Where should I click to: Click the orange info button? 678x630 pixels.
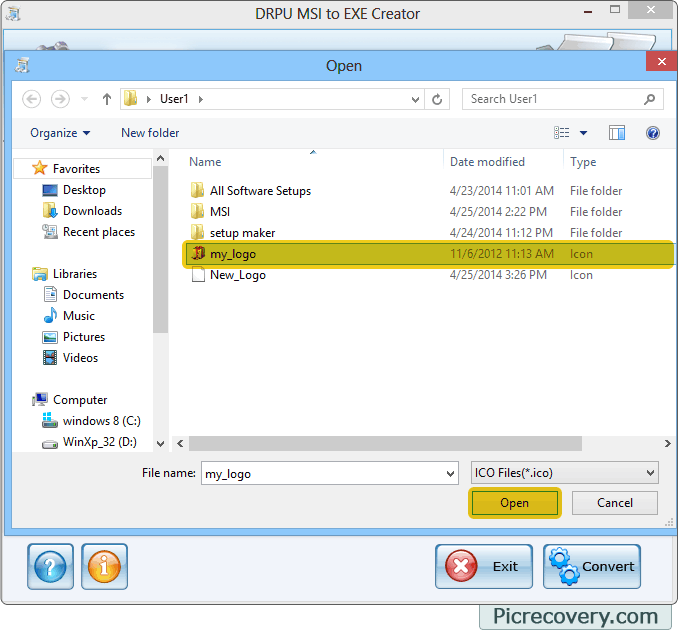coord(104,566)
